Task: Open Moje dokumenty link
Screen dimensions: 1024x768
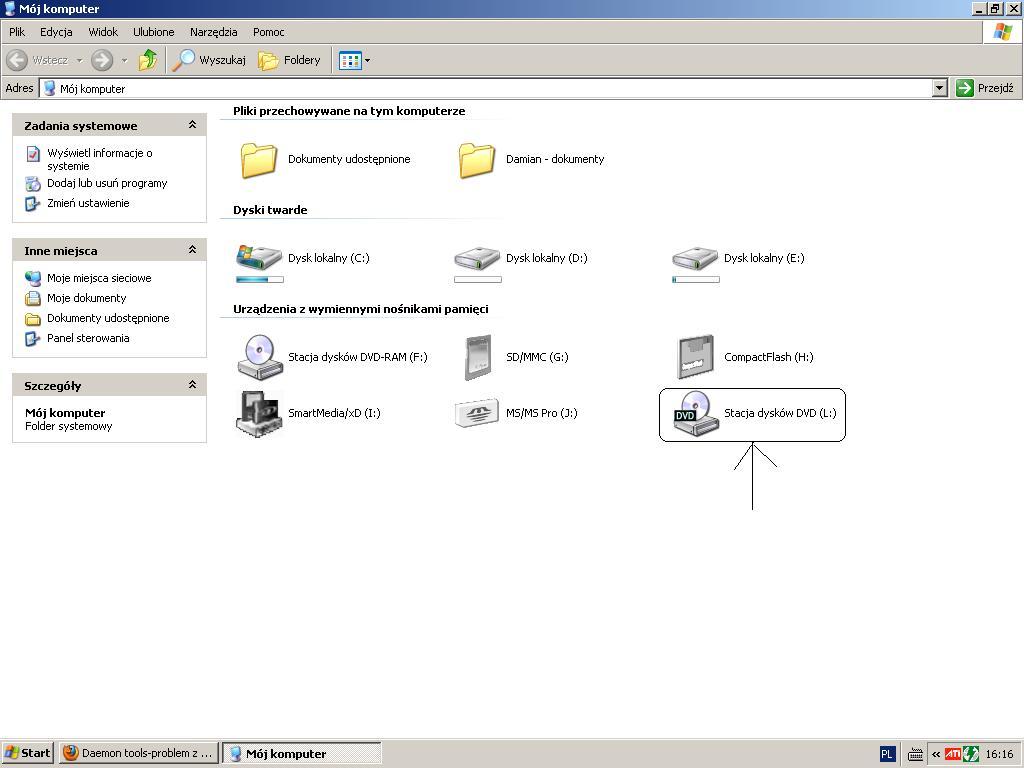Action: 87,298
